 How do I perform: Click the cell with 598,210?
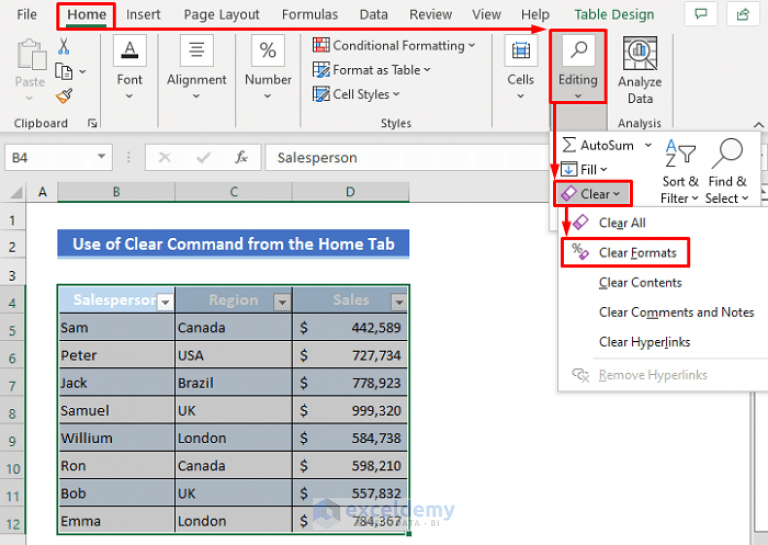[x=351, y=466]
